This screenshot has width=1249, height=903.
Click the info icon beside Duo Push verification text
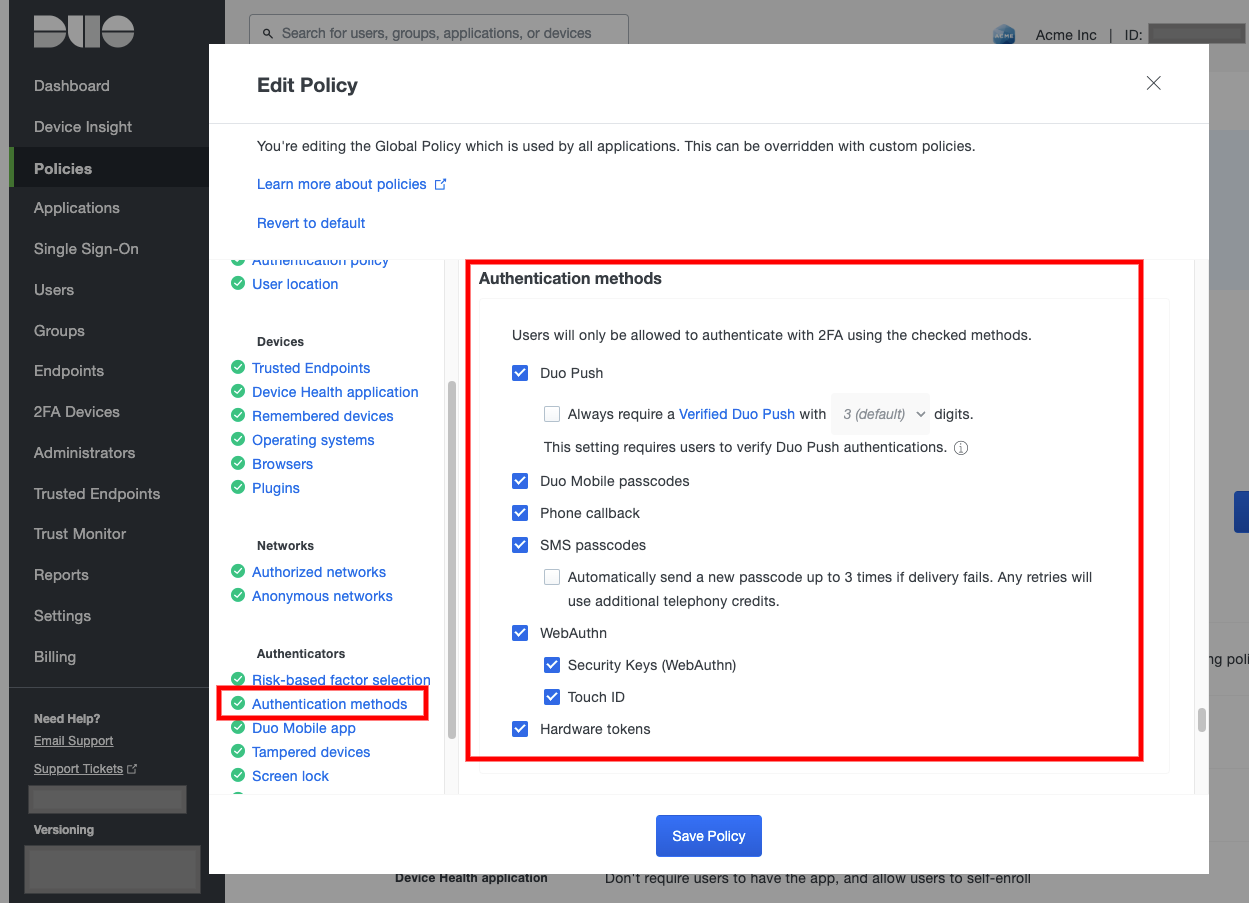(x=961, y=448)
